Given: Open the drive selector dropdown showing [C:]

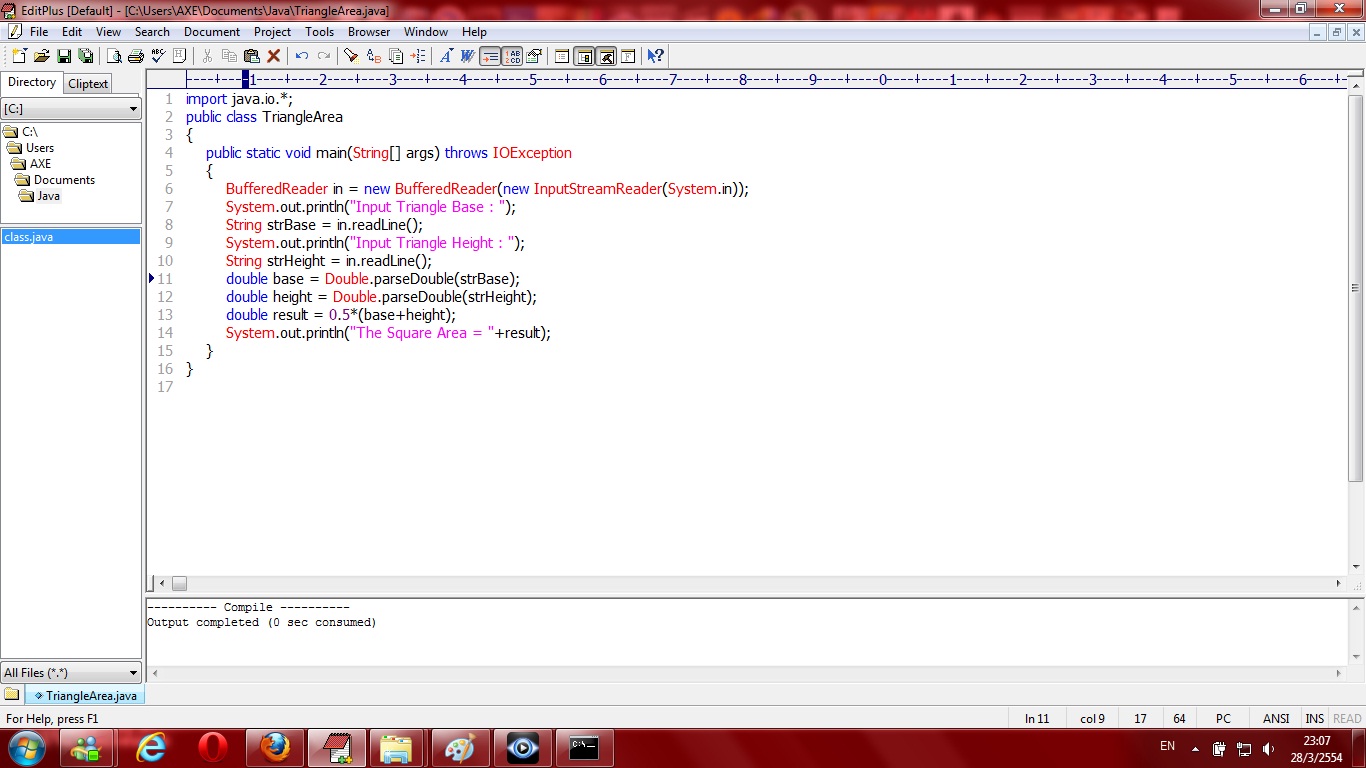Looking at the screenshot, I should tap(135, 107).
